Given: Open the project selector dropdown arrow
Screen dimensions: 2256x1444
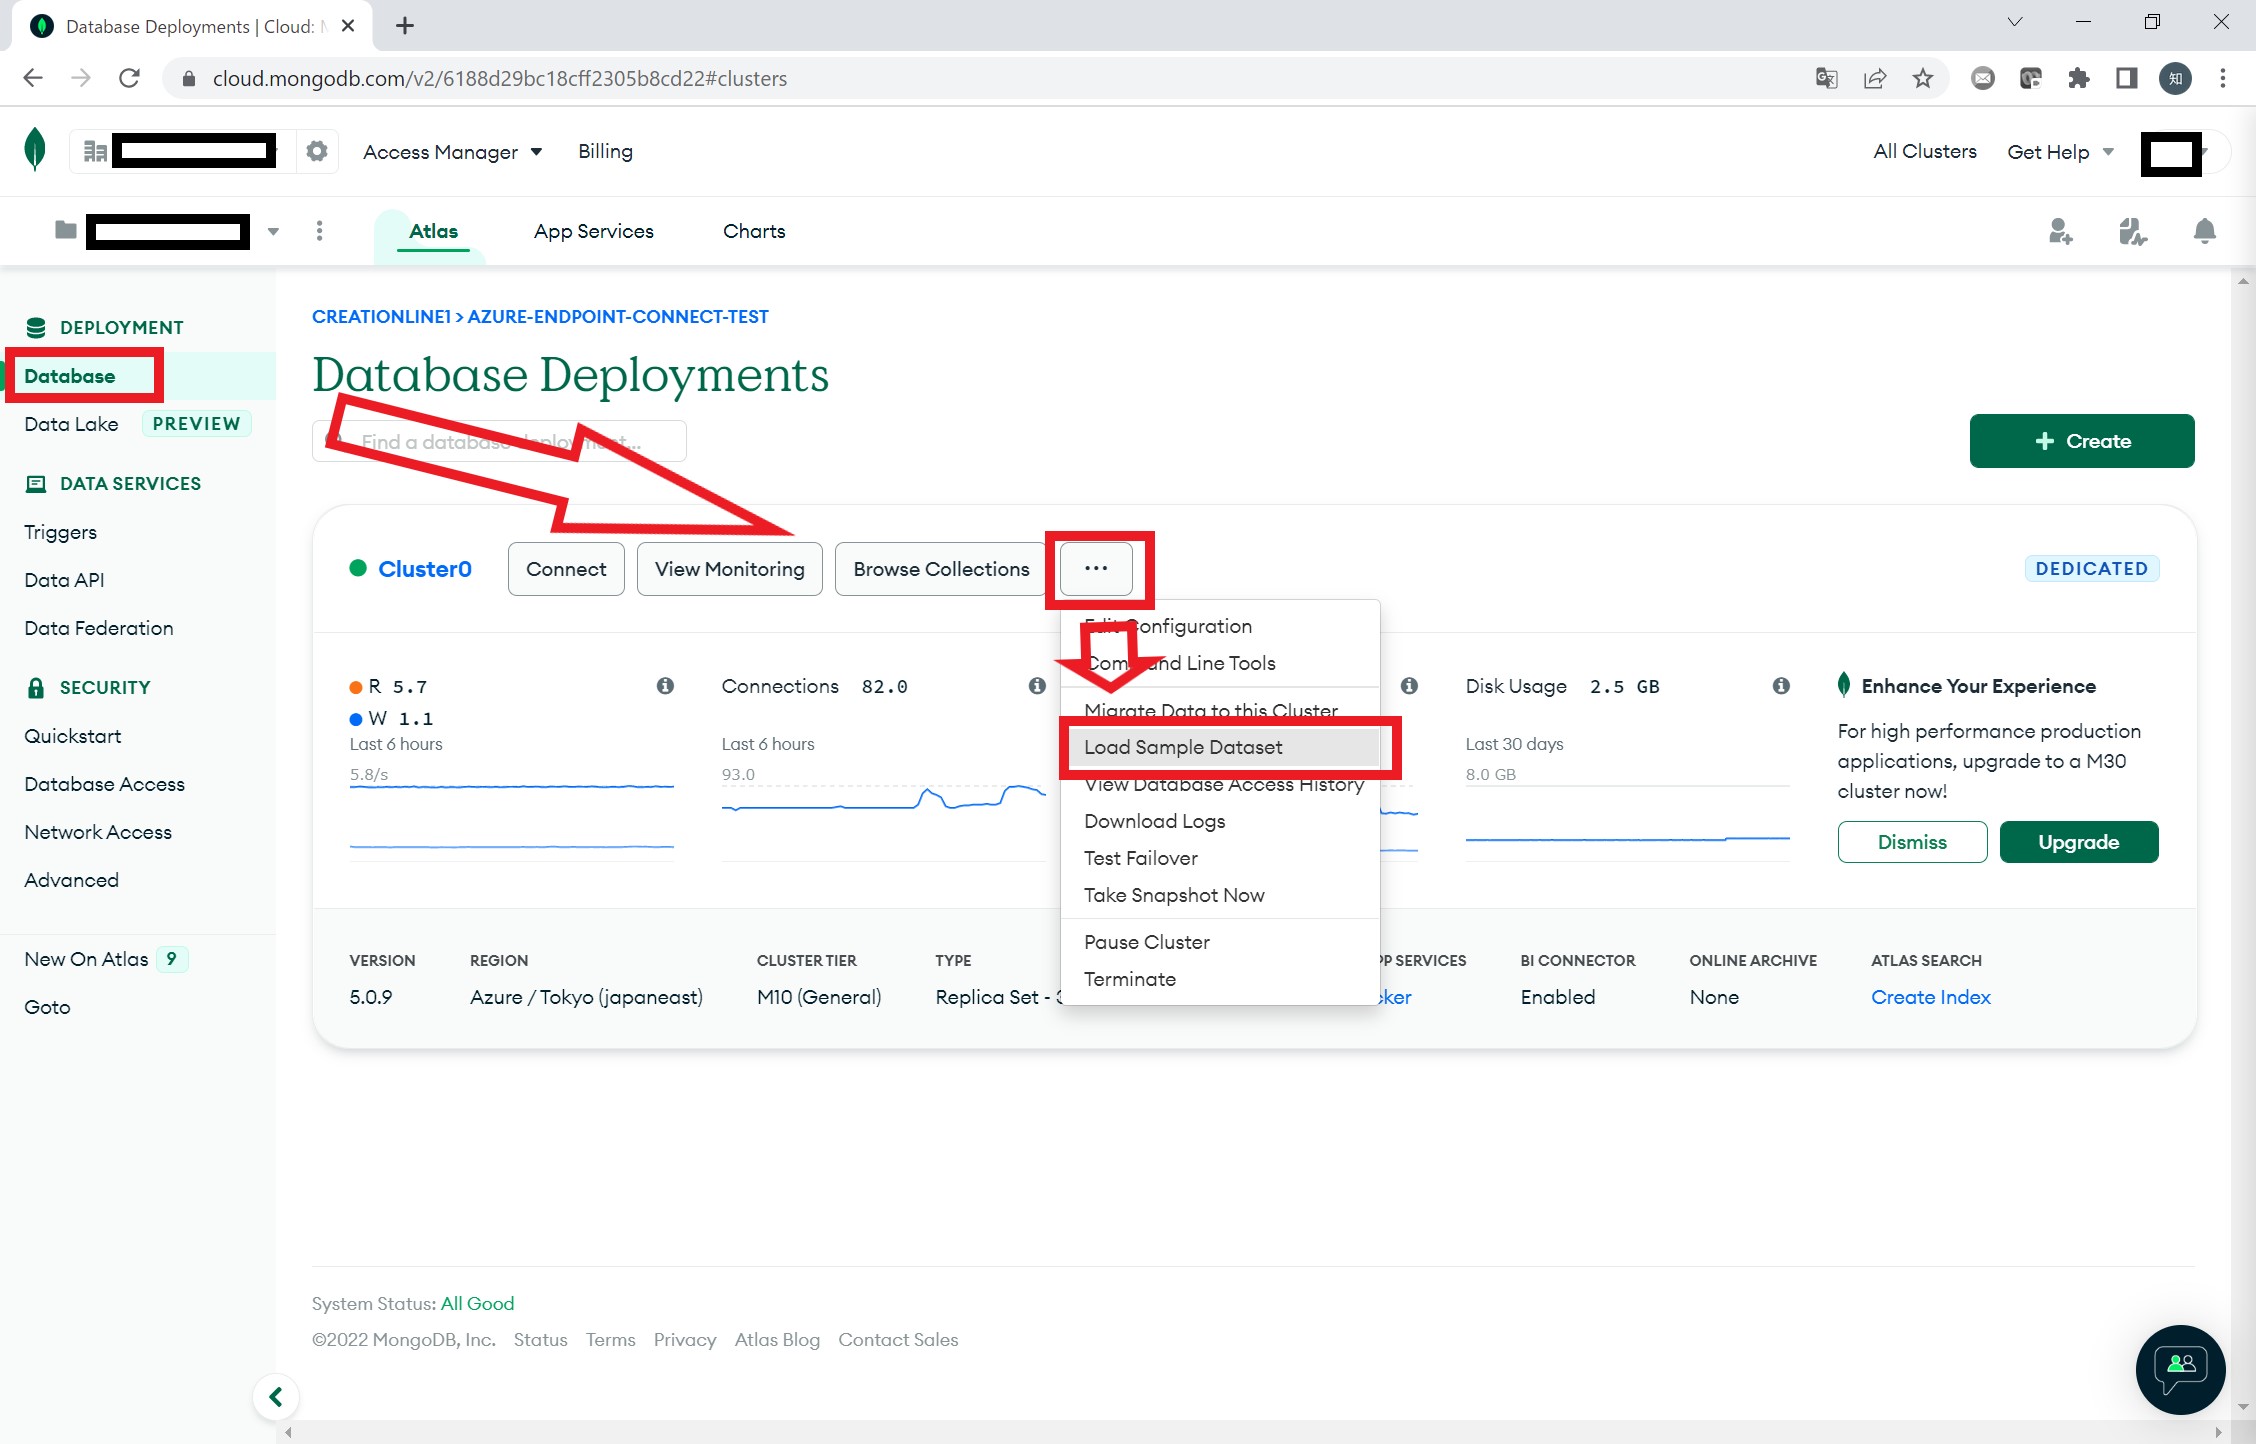Looking at the screenshot, I should pyautogui.click(x=273, y=232).
